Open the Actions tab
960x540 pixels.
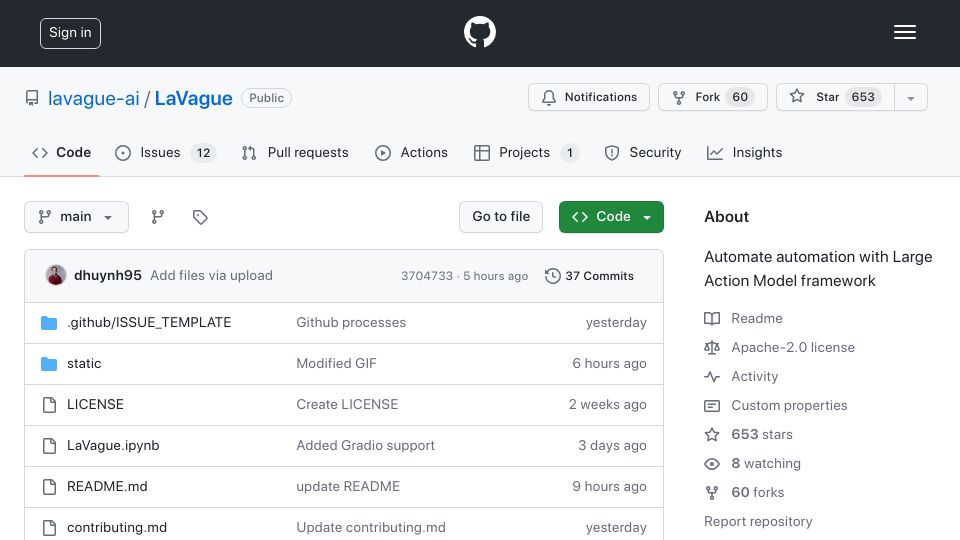(x=411, y=152)
